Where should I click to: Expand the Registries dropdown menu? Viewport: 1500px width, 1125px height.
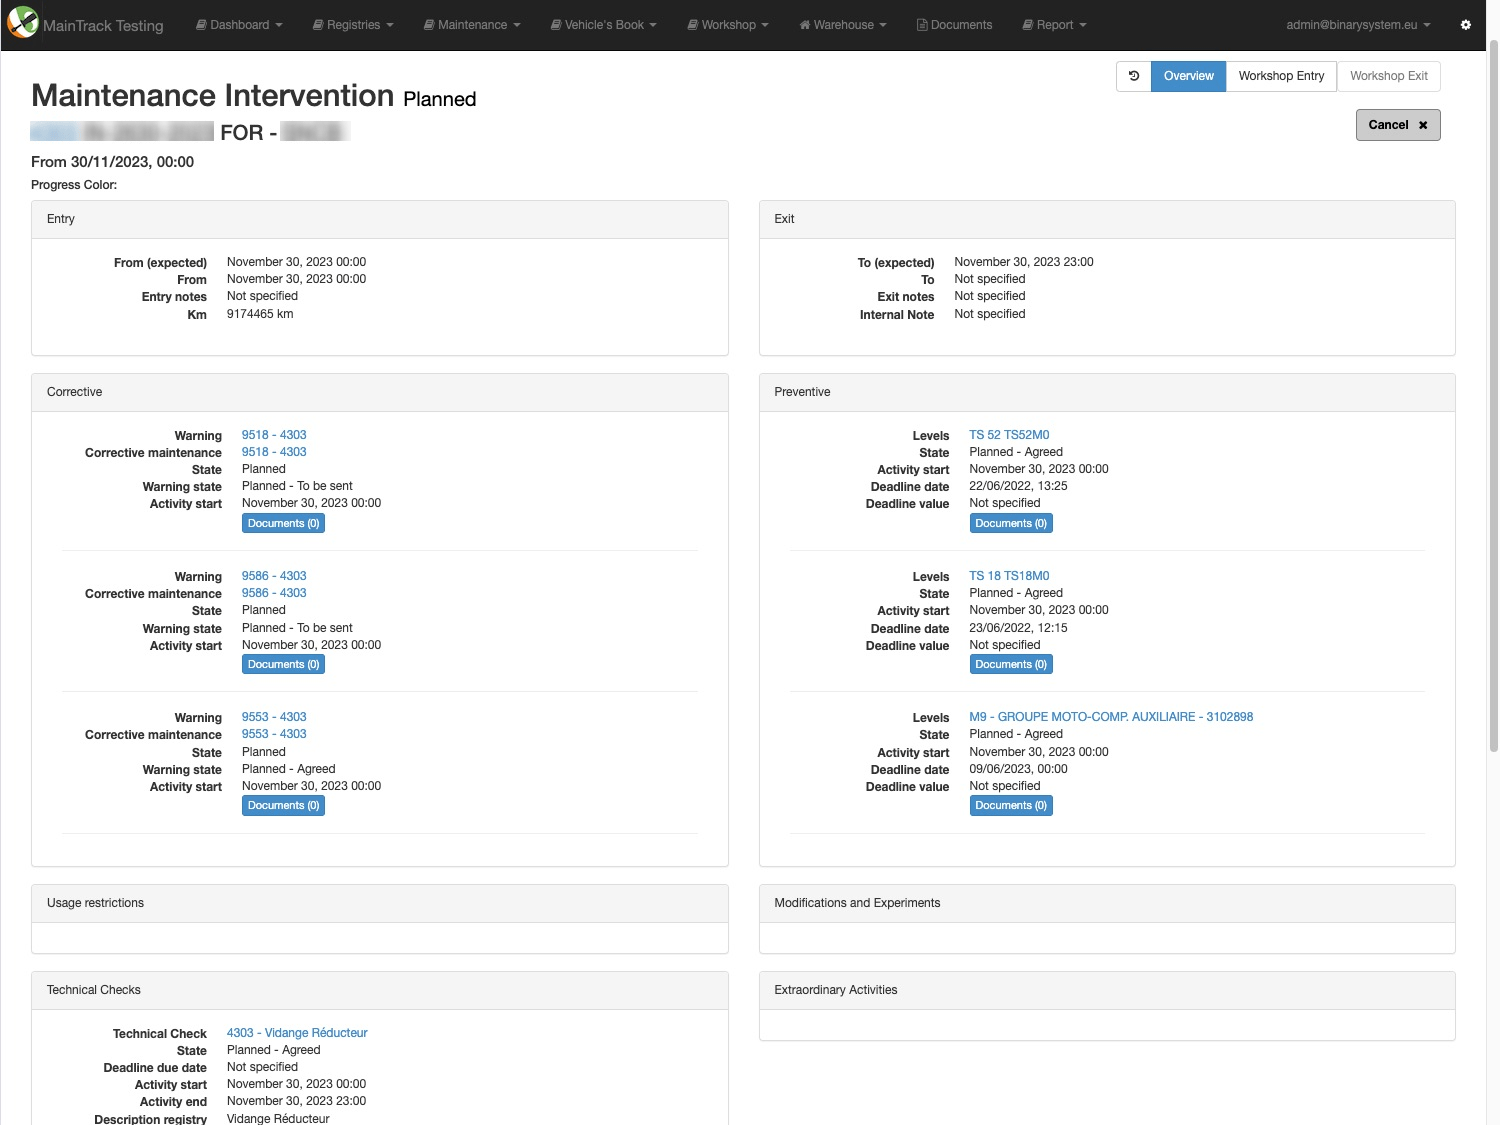(353, 25)
